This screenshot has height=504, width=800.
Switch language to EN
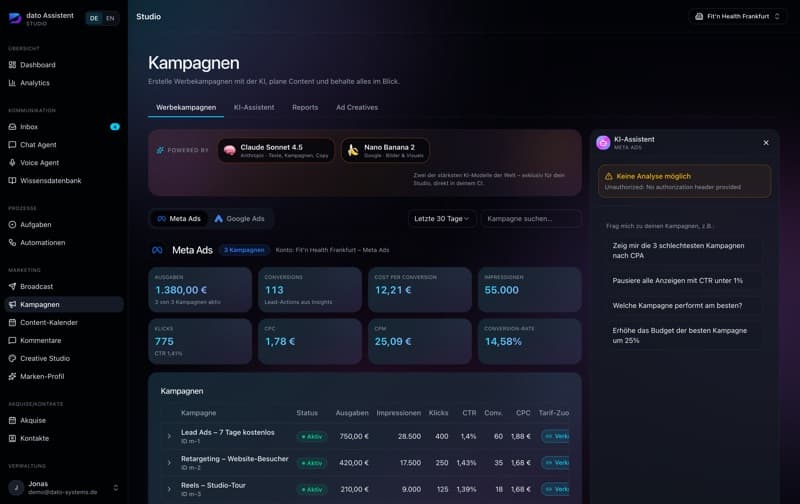[x=110, y=18]
